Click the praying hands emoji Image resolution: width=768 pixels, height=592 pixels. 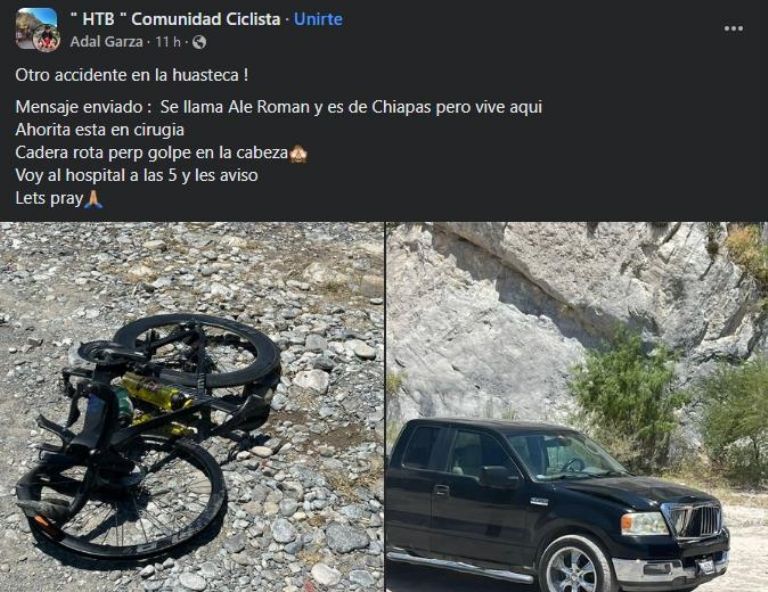(93, 199)
